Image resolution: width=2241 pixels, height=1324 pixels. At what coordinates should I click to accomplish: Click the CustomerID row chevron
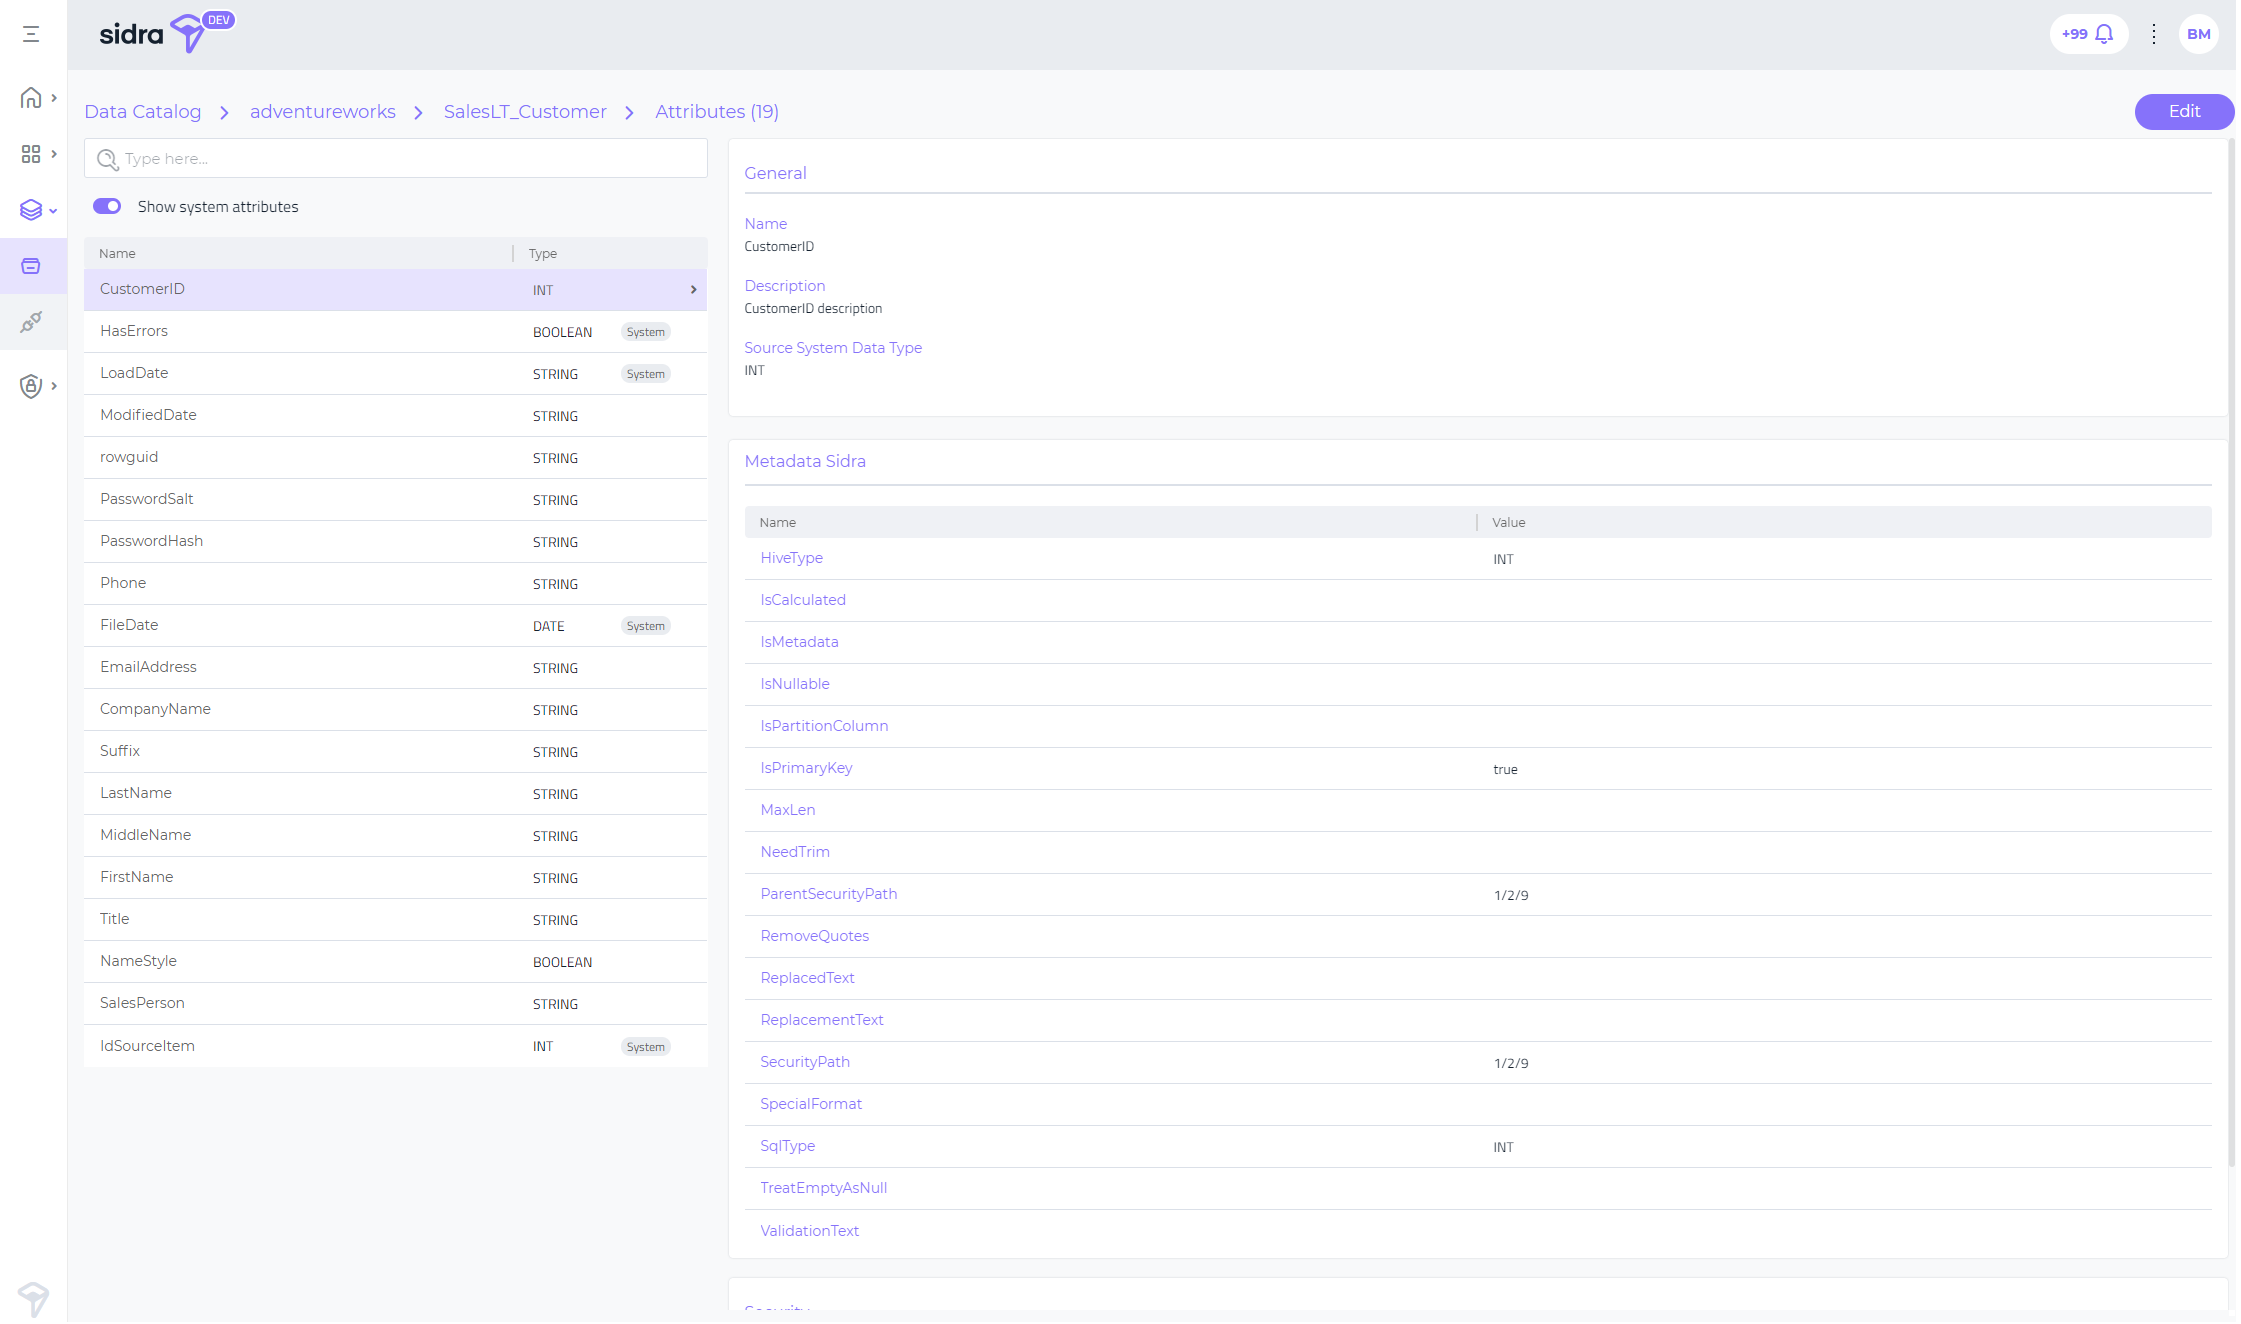693,290
